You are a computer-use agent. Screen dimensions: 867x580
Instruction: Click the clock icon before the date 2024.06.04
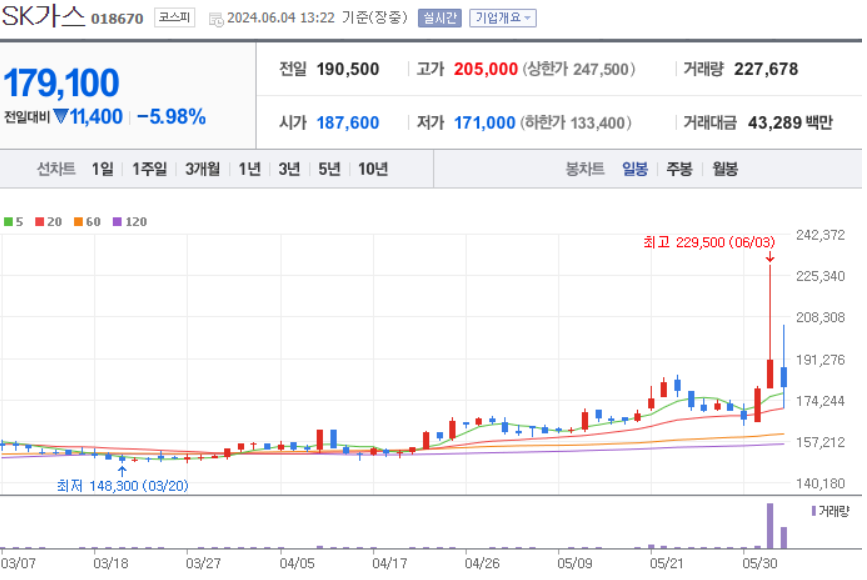pos(216,19)
